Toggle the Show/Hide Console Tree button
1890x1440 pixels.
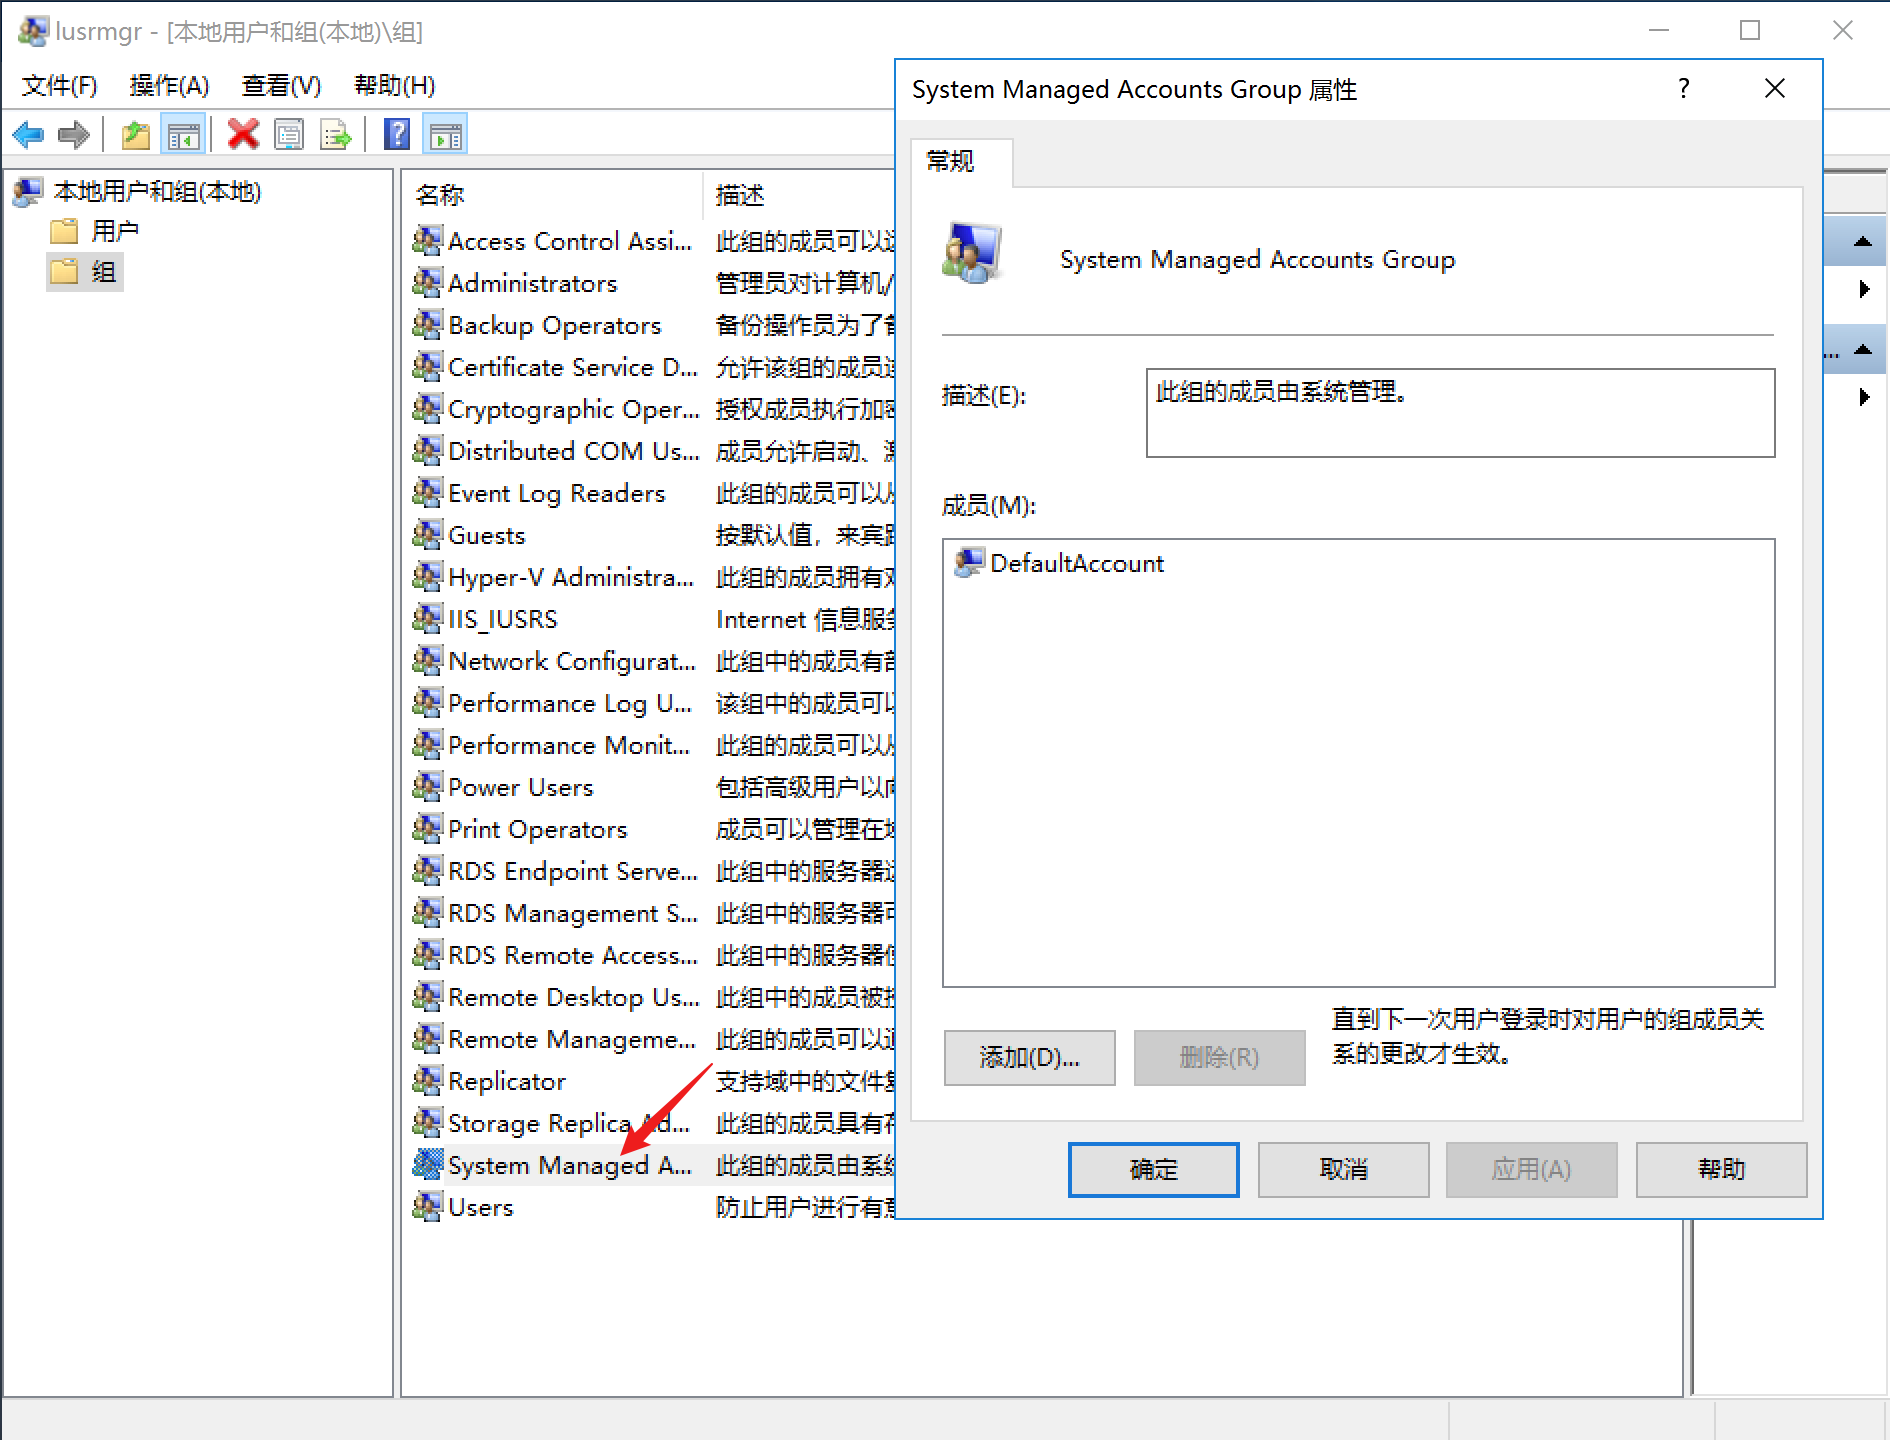tap(184, 134)
